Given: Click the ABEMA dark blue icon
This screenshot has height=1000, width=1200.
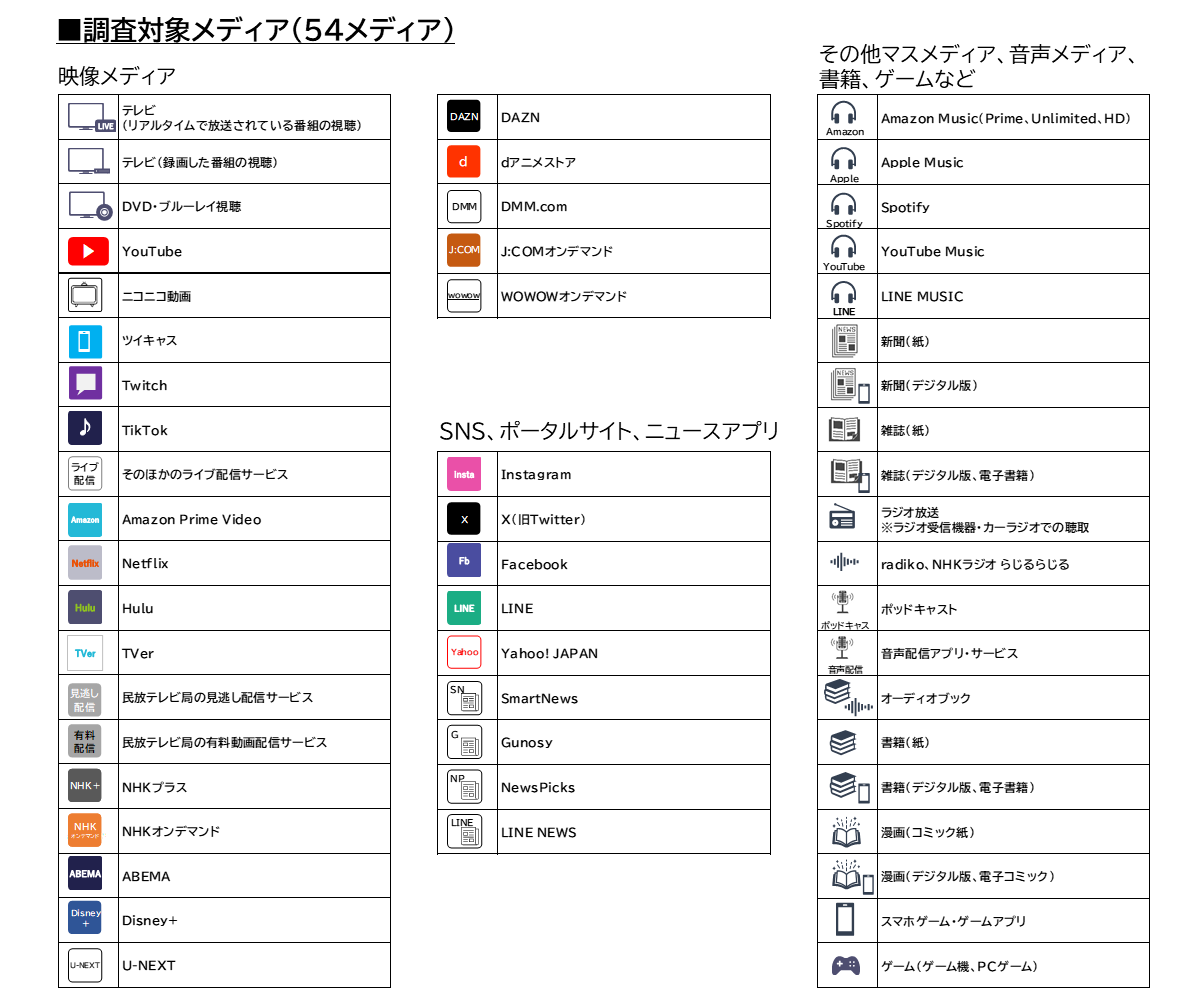Looking at the screenshot, I should pyautogui.click(x=85, y=874).
